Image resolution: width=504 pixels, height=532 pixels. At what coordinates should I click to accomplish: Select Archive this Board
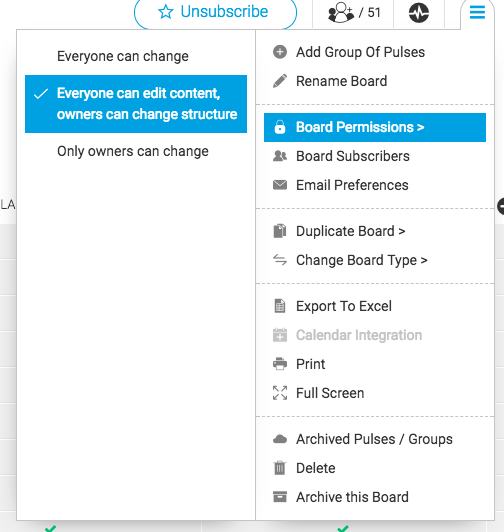[375, 497]
